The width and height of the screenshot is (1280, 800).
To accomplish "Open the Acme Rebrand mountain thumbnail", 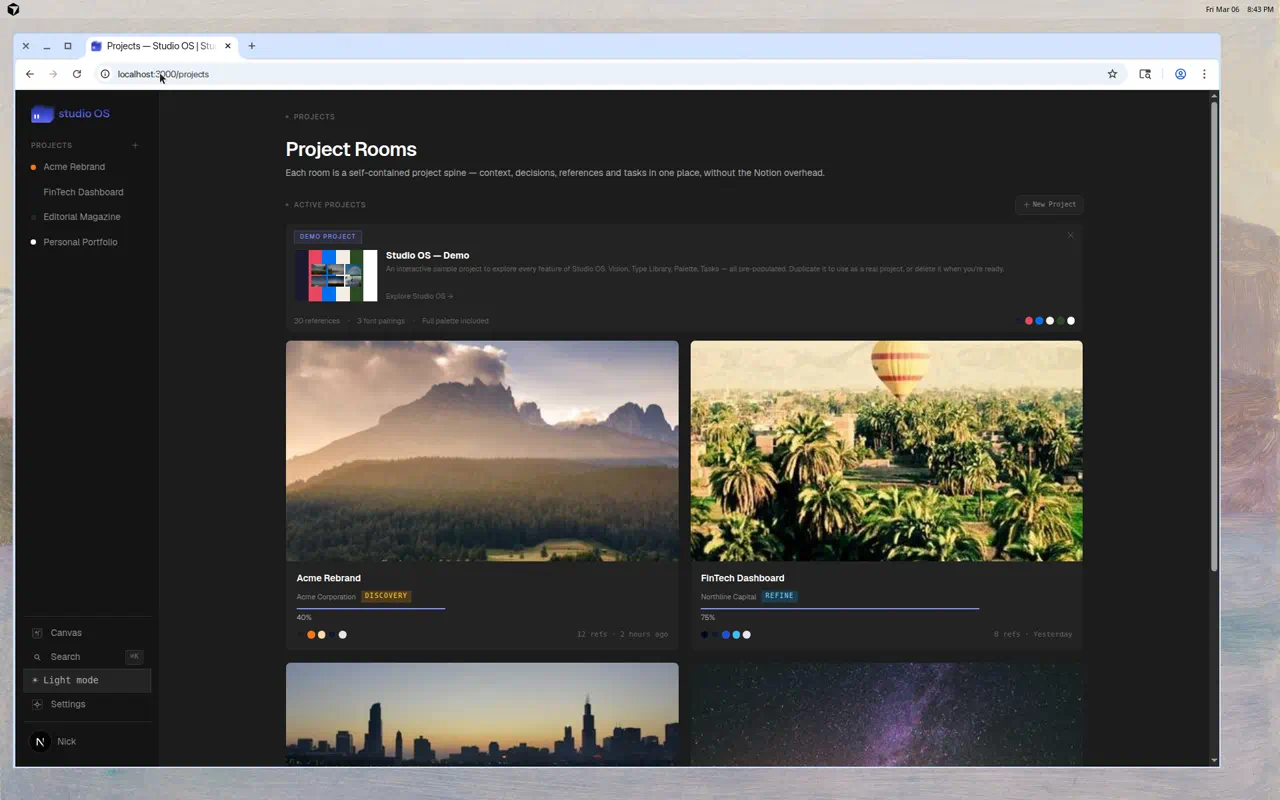I will click(482, 450).
